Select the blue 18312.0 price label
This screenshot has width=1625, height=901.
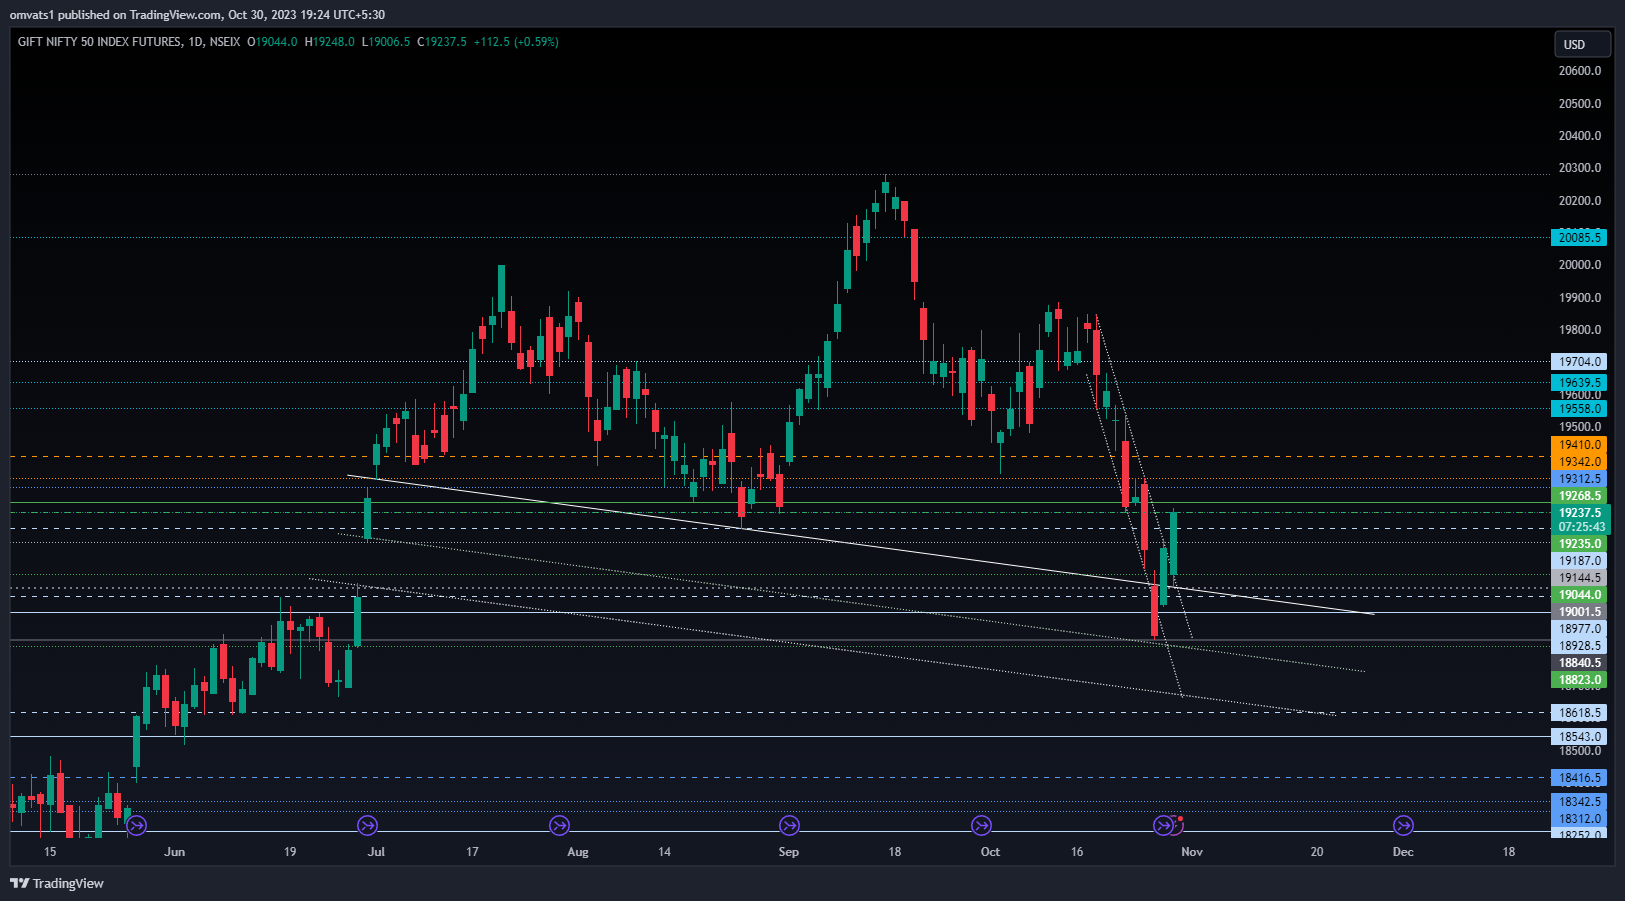point(1579,819)
